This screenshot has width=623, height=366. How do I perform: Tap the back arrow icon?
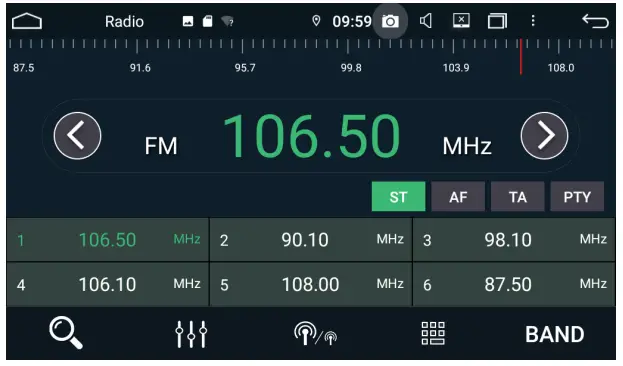pyautogui.click(x=595, y=21)
